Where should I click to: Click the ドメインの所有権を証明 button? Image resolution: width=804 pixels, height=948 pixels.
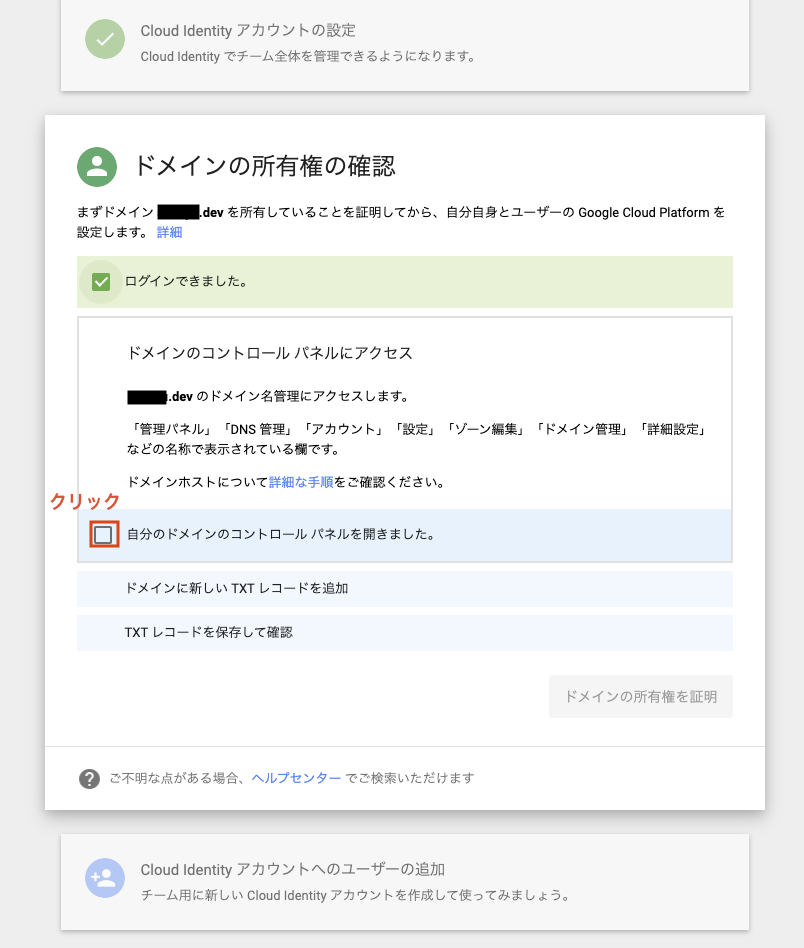click(640, 696)
